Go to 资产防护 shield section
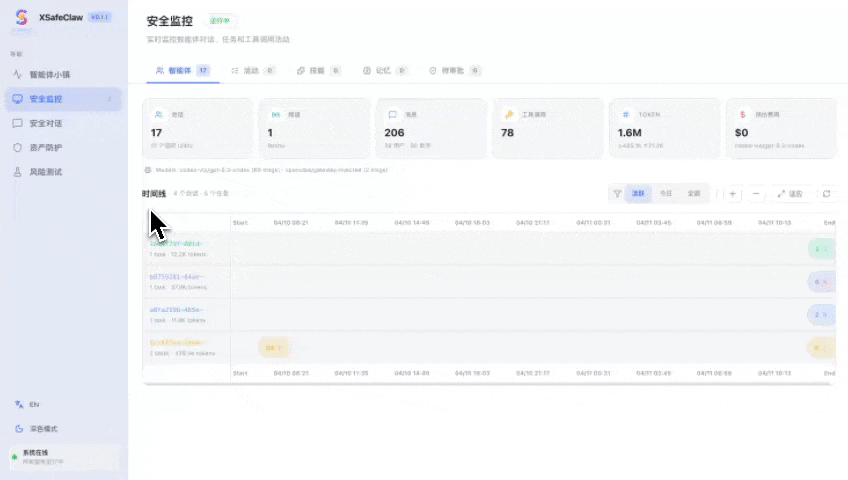Screen dimensions: 848x480 45,148
